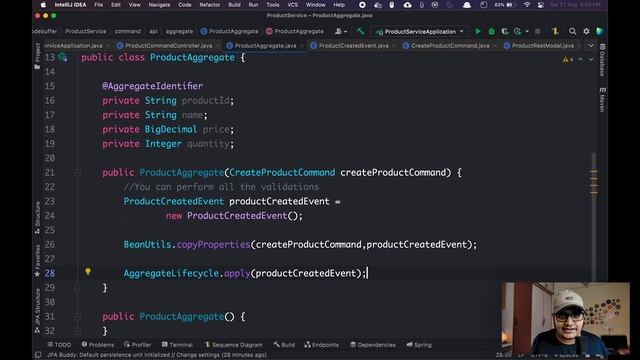Viewport: 640px width, 360px height.
Task: Open the Refactor menu
Action: point(210,5)
